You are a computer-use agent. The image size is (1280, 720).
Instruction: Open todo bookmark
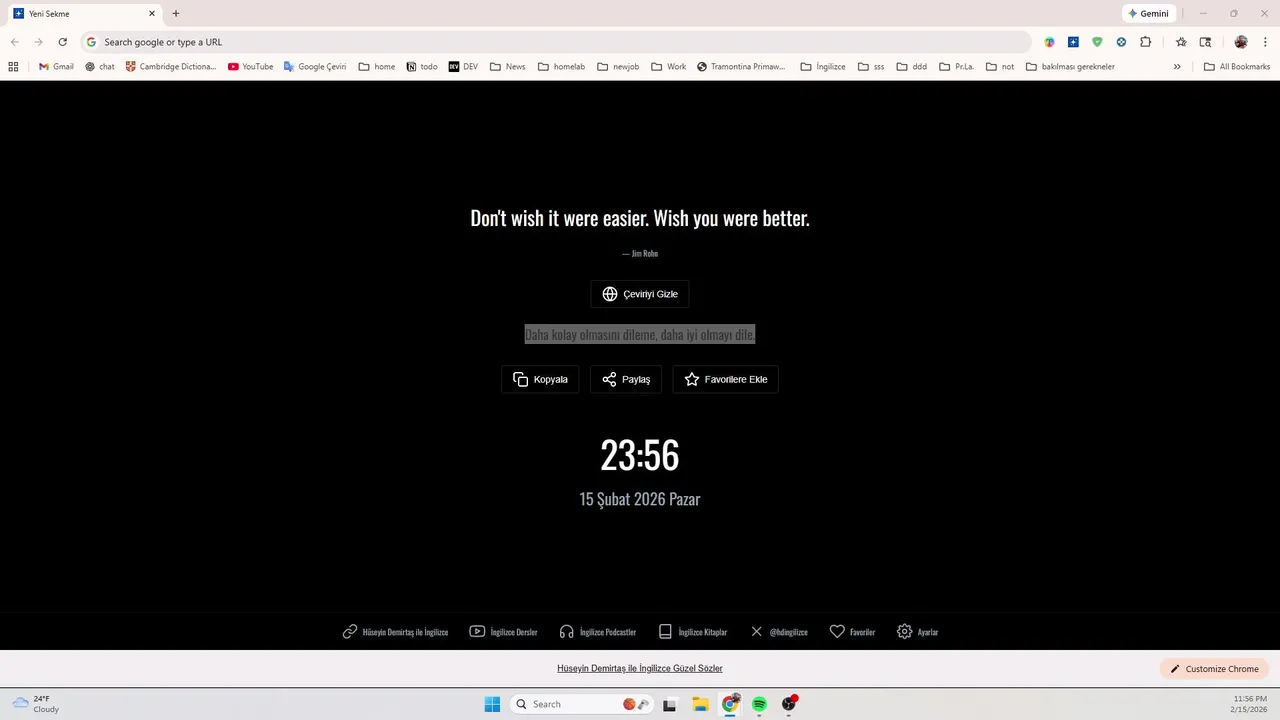(x=422, y=67)
